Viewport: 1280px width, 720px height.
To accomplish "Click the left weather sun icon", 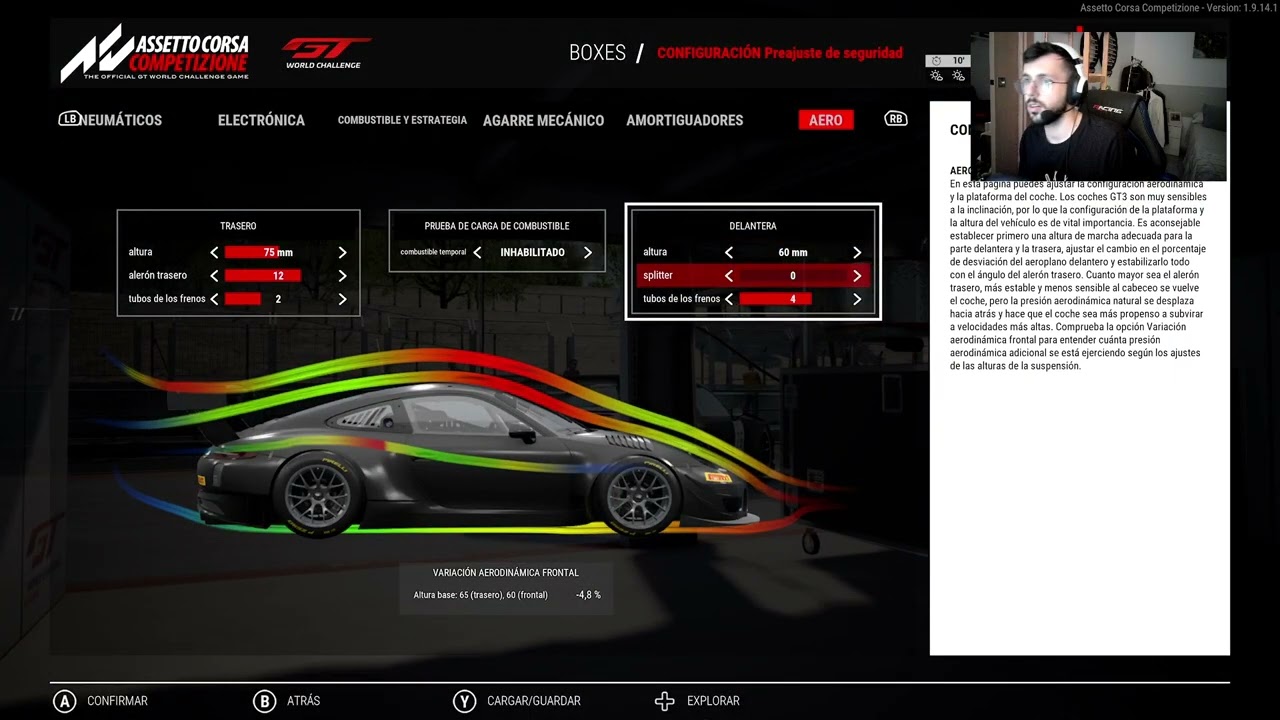I will coord(936,76).
